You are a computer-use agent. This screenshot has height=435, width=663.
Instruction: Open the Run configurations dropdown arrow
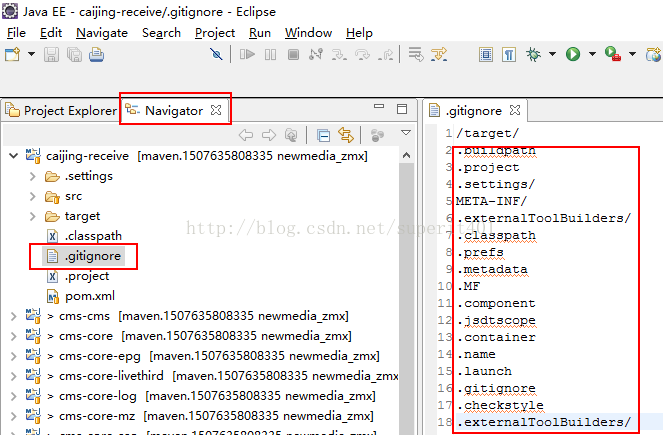[x=592, y=54]
